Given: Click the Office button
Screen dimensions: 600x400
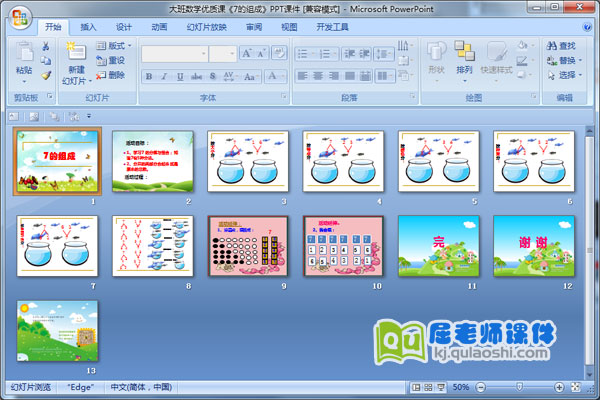Looking at the screenshot, I should point(17,17).
